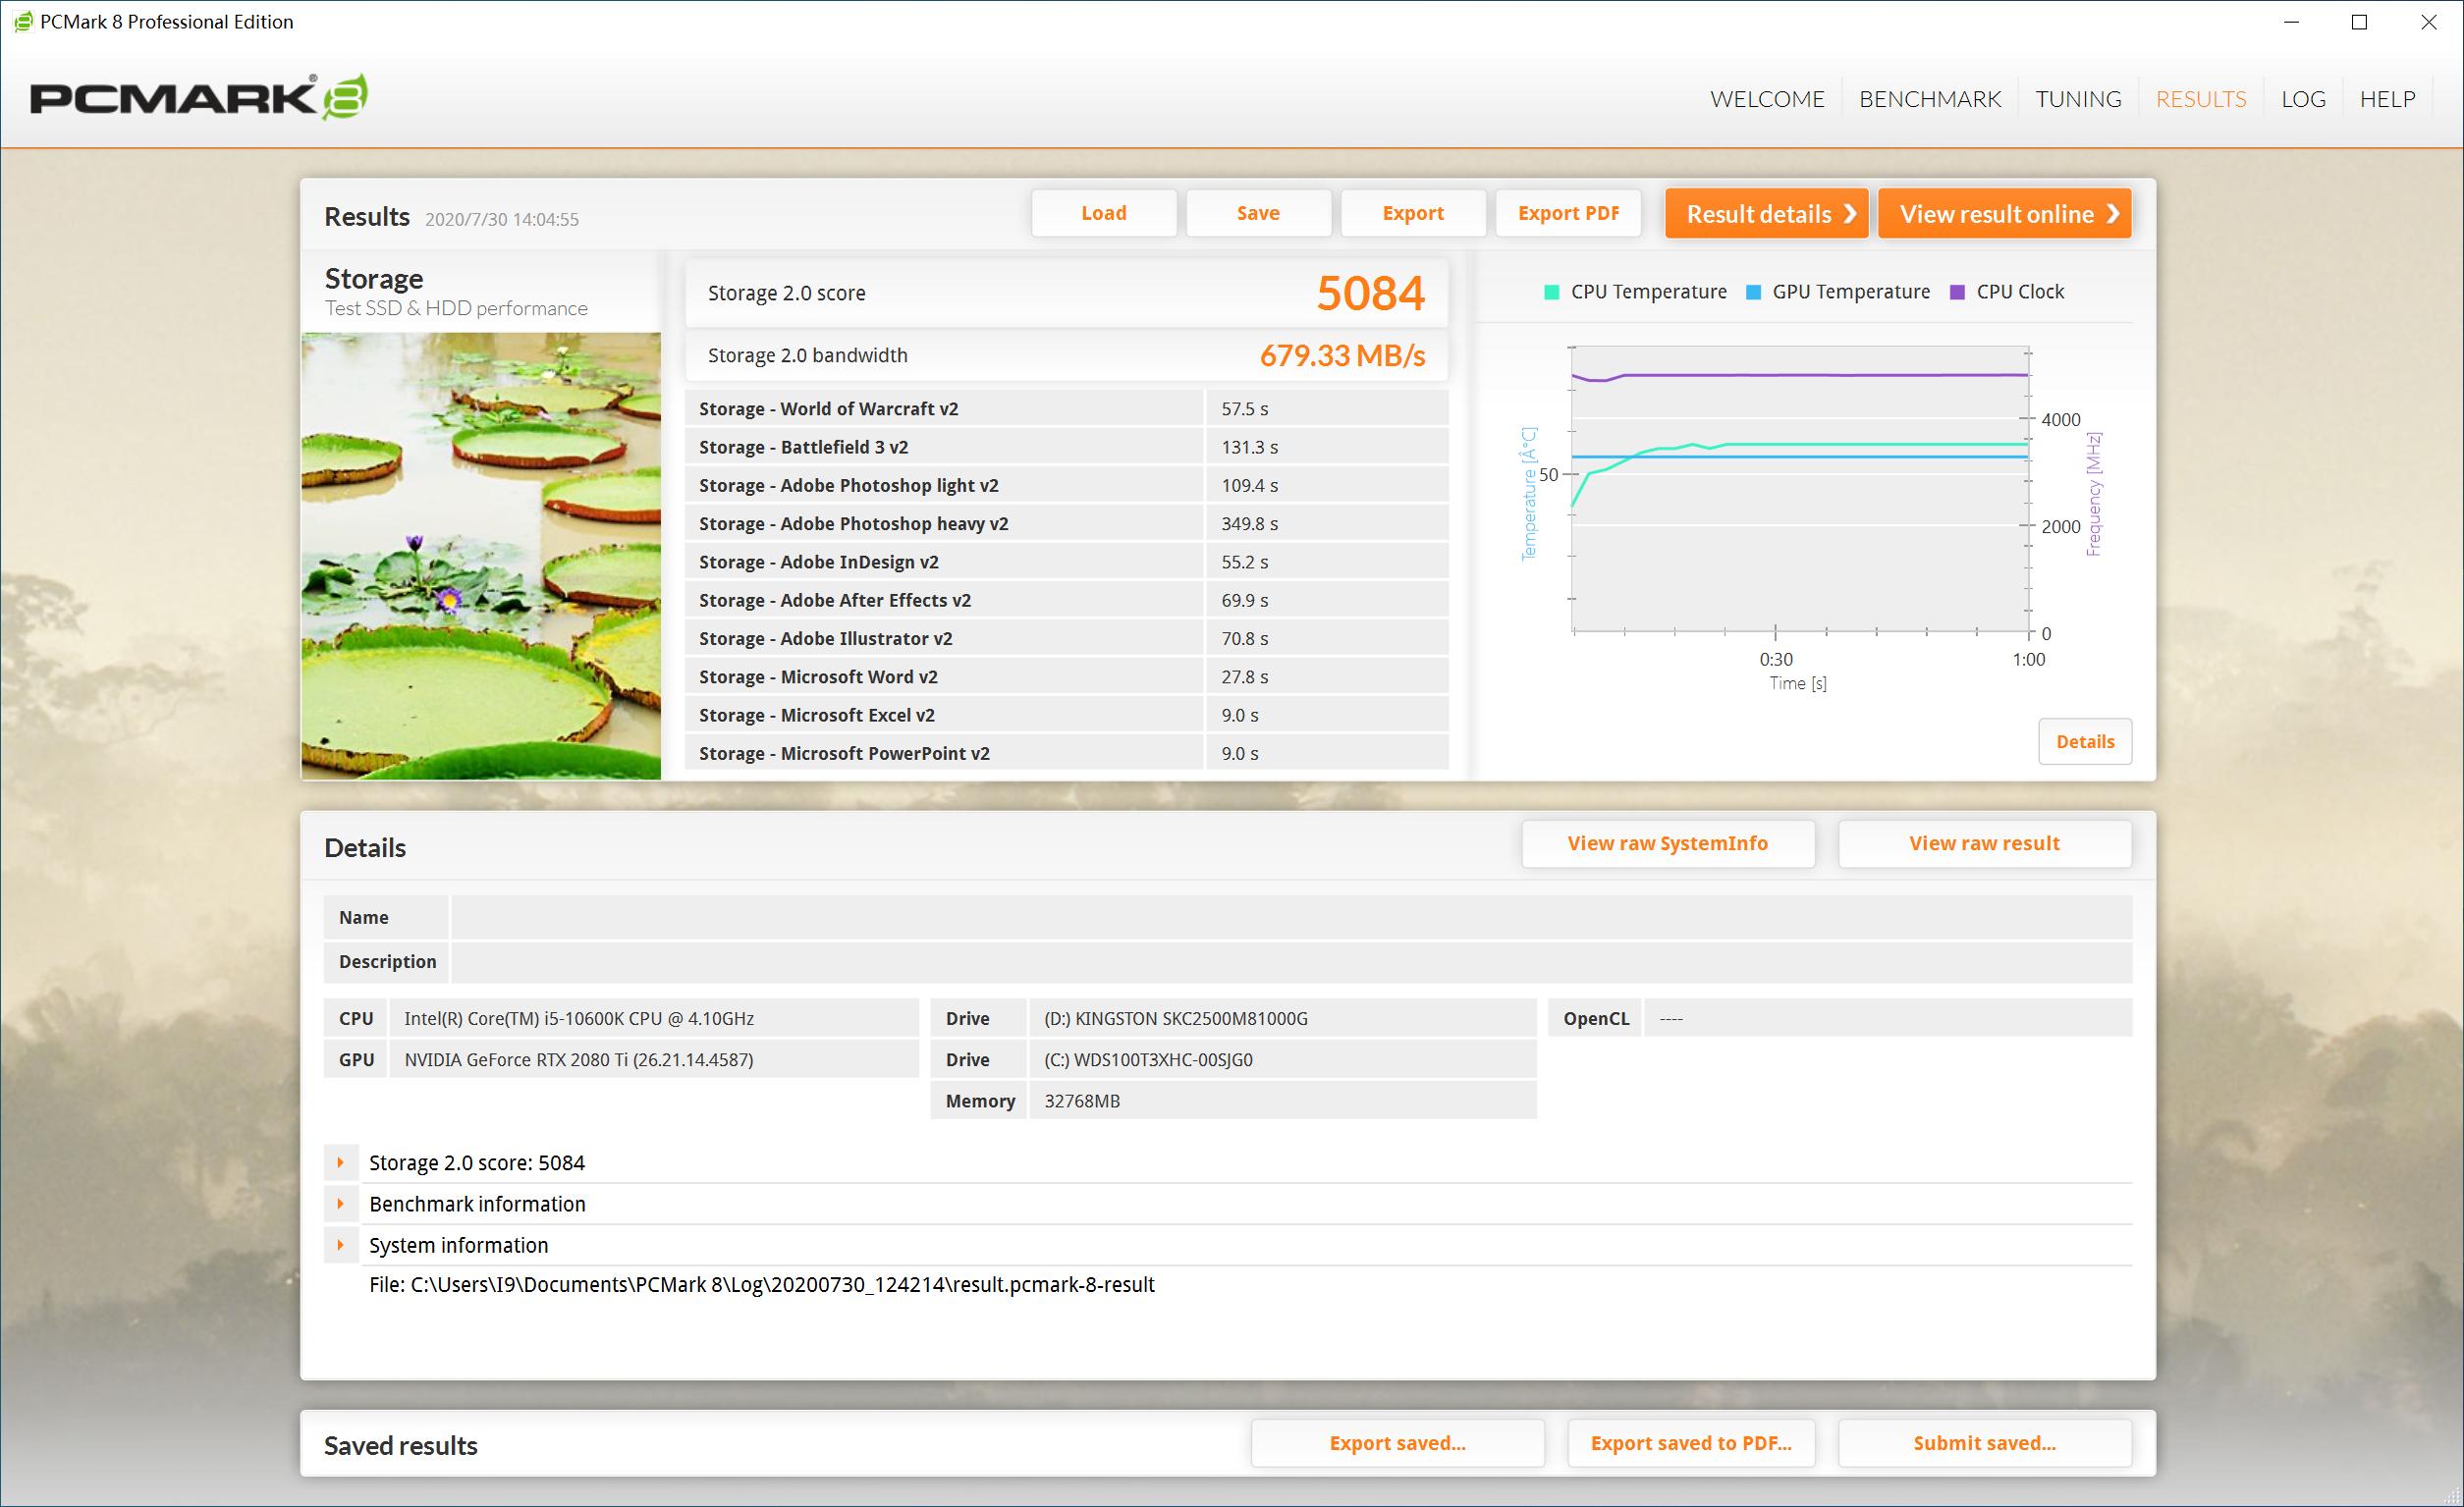2464x1507 pixels.
Task: Click the CPU Temperature legend swatch
Action: click(x=1551, y=292)
